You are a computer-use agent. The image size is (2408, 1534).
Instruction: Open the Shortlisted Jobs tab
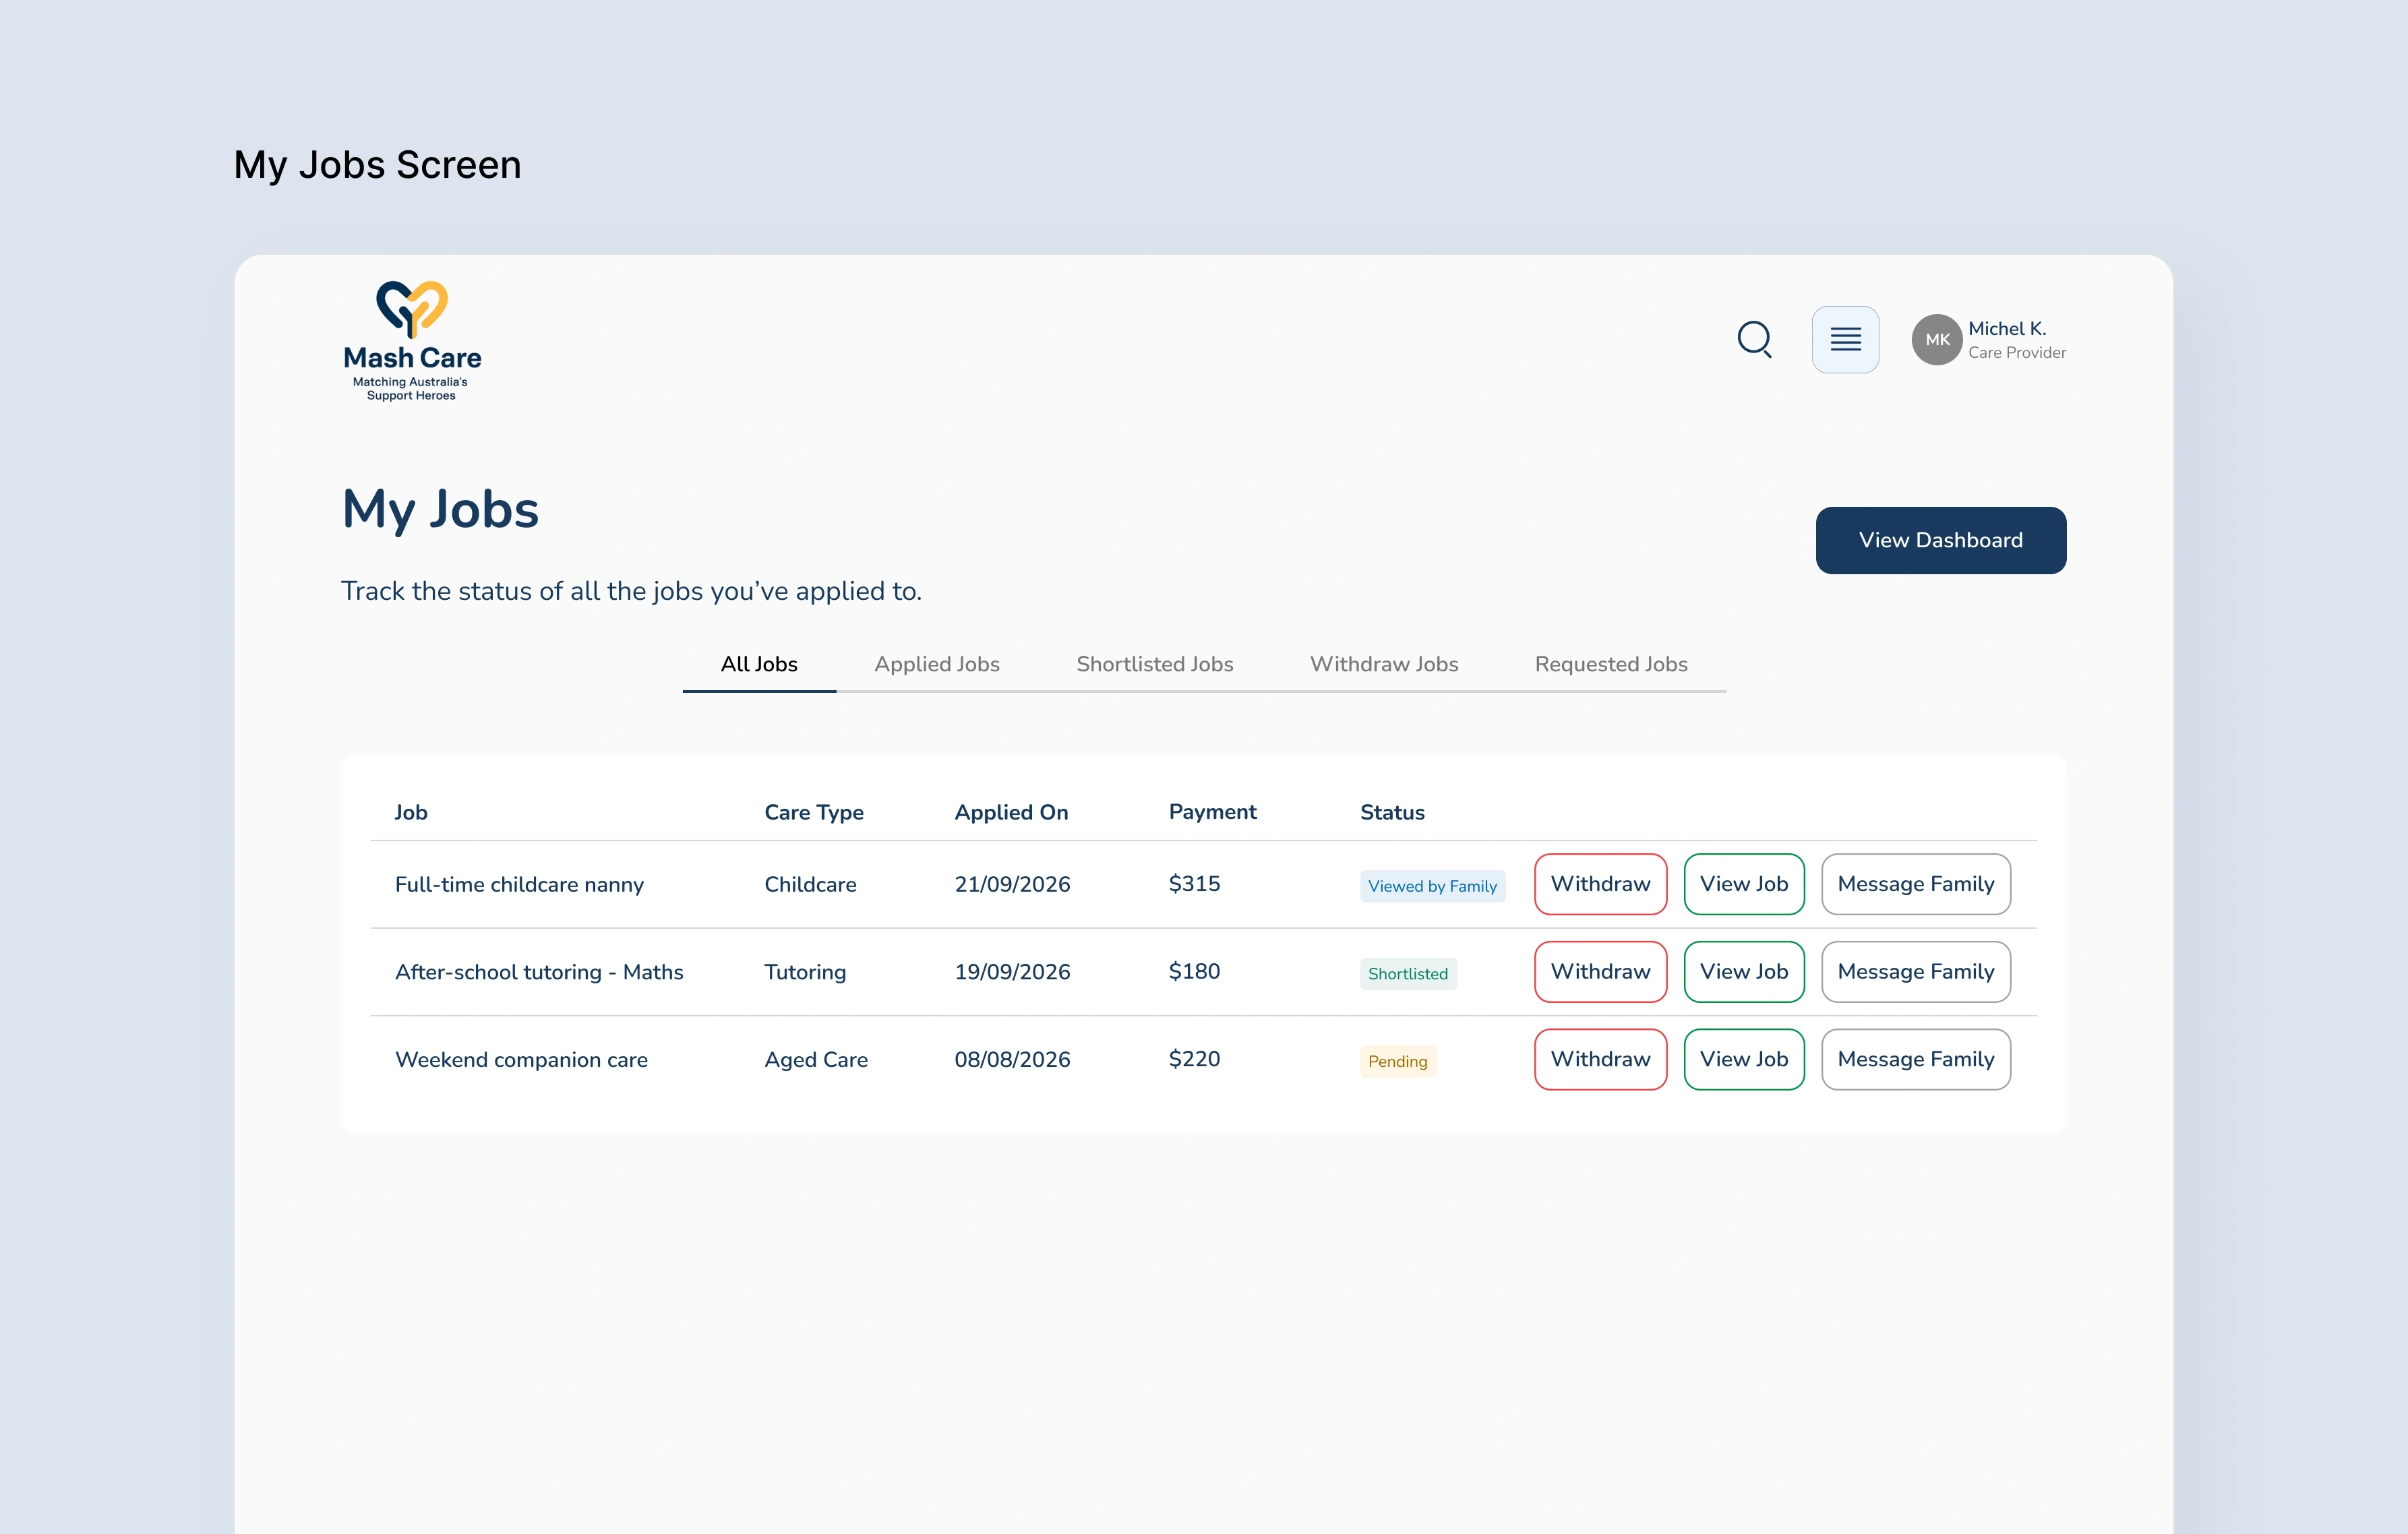coord(1155,664)
